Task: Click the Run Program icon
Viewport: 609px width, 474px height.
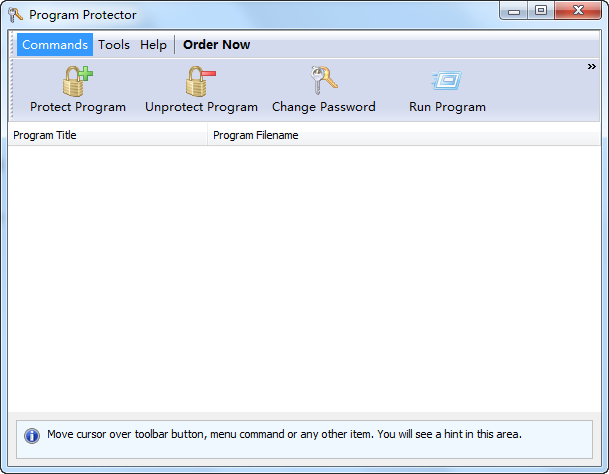Action: (447, 80)
